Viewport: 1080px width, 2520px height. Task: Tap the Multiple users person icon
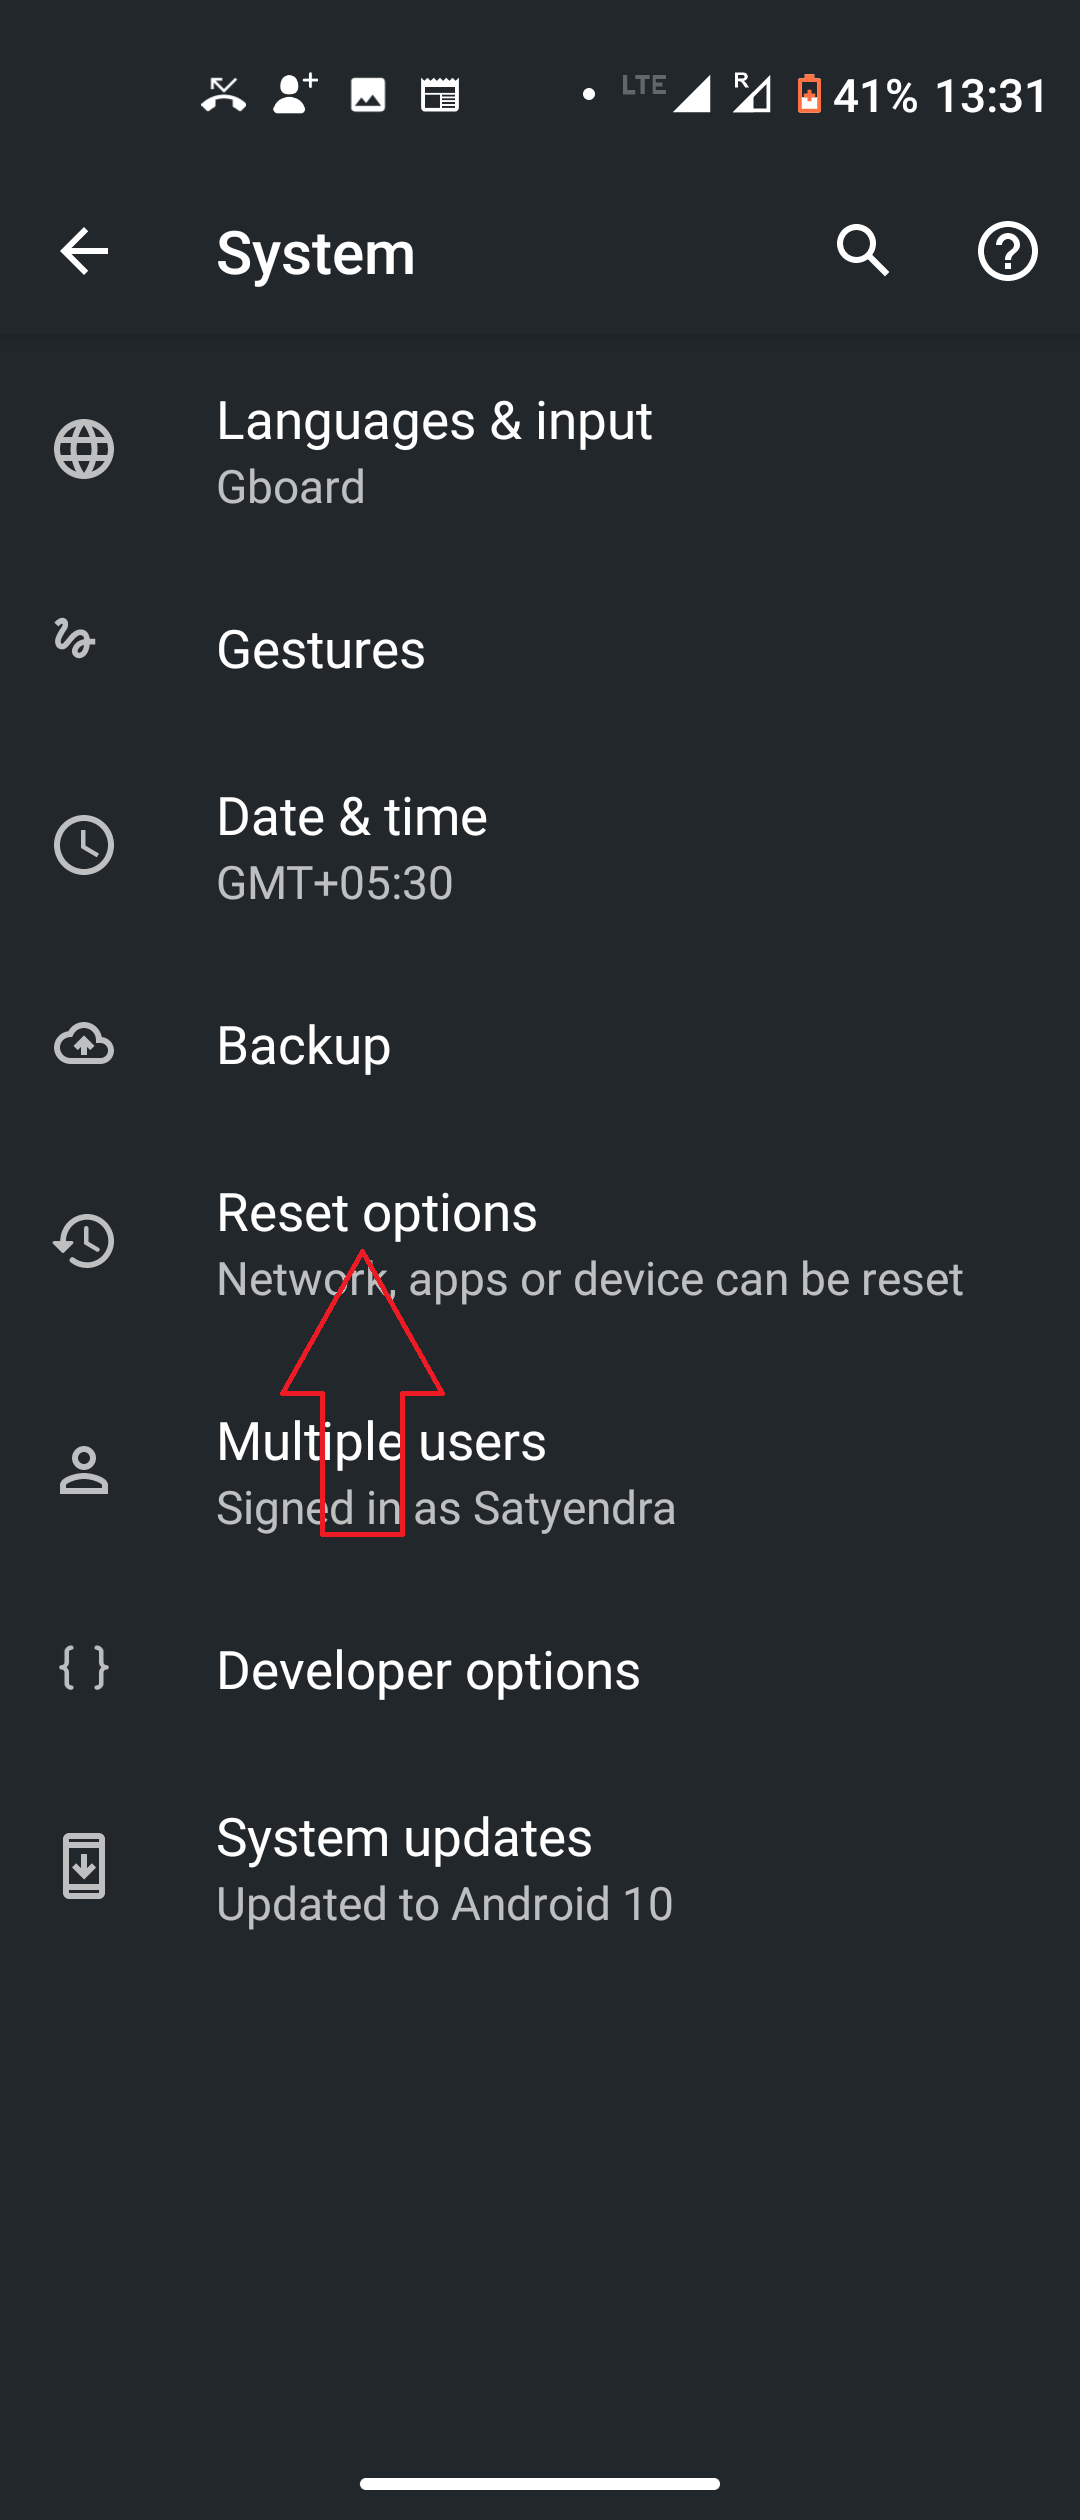[x=84, y=1470]
